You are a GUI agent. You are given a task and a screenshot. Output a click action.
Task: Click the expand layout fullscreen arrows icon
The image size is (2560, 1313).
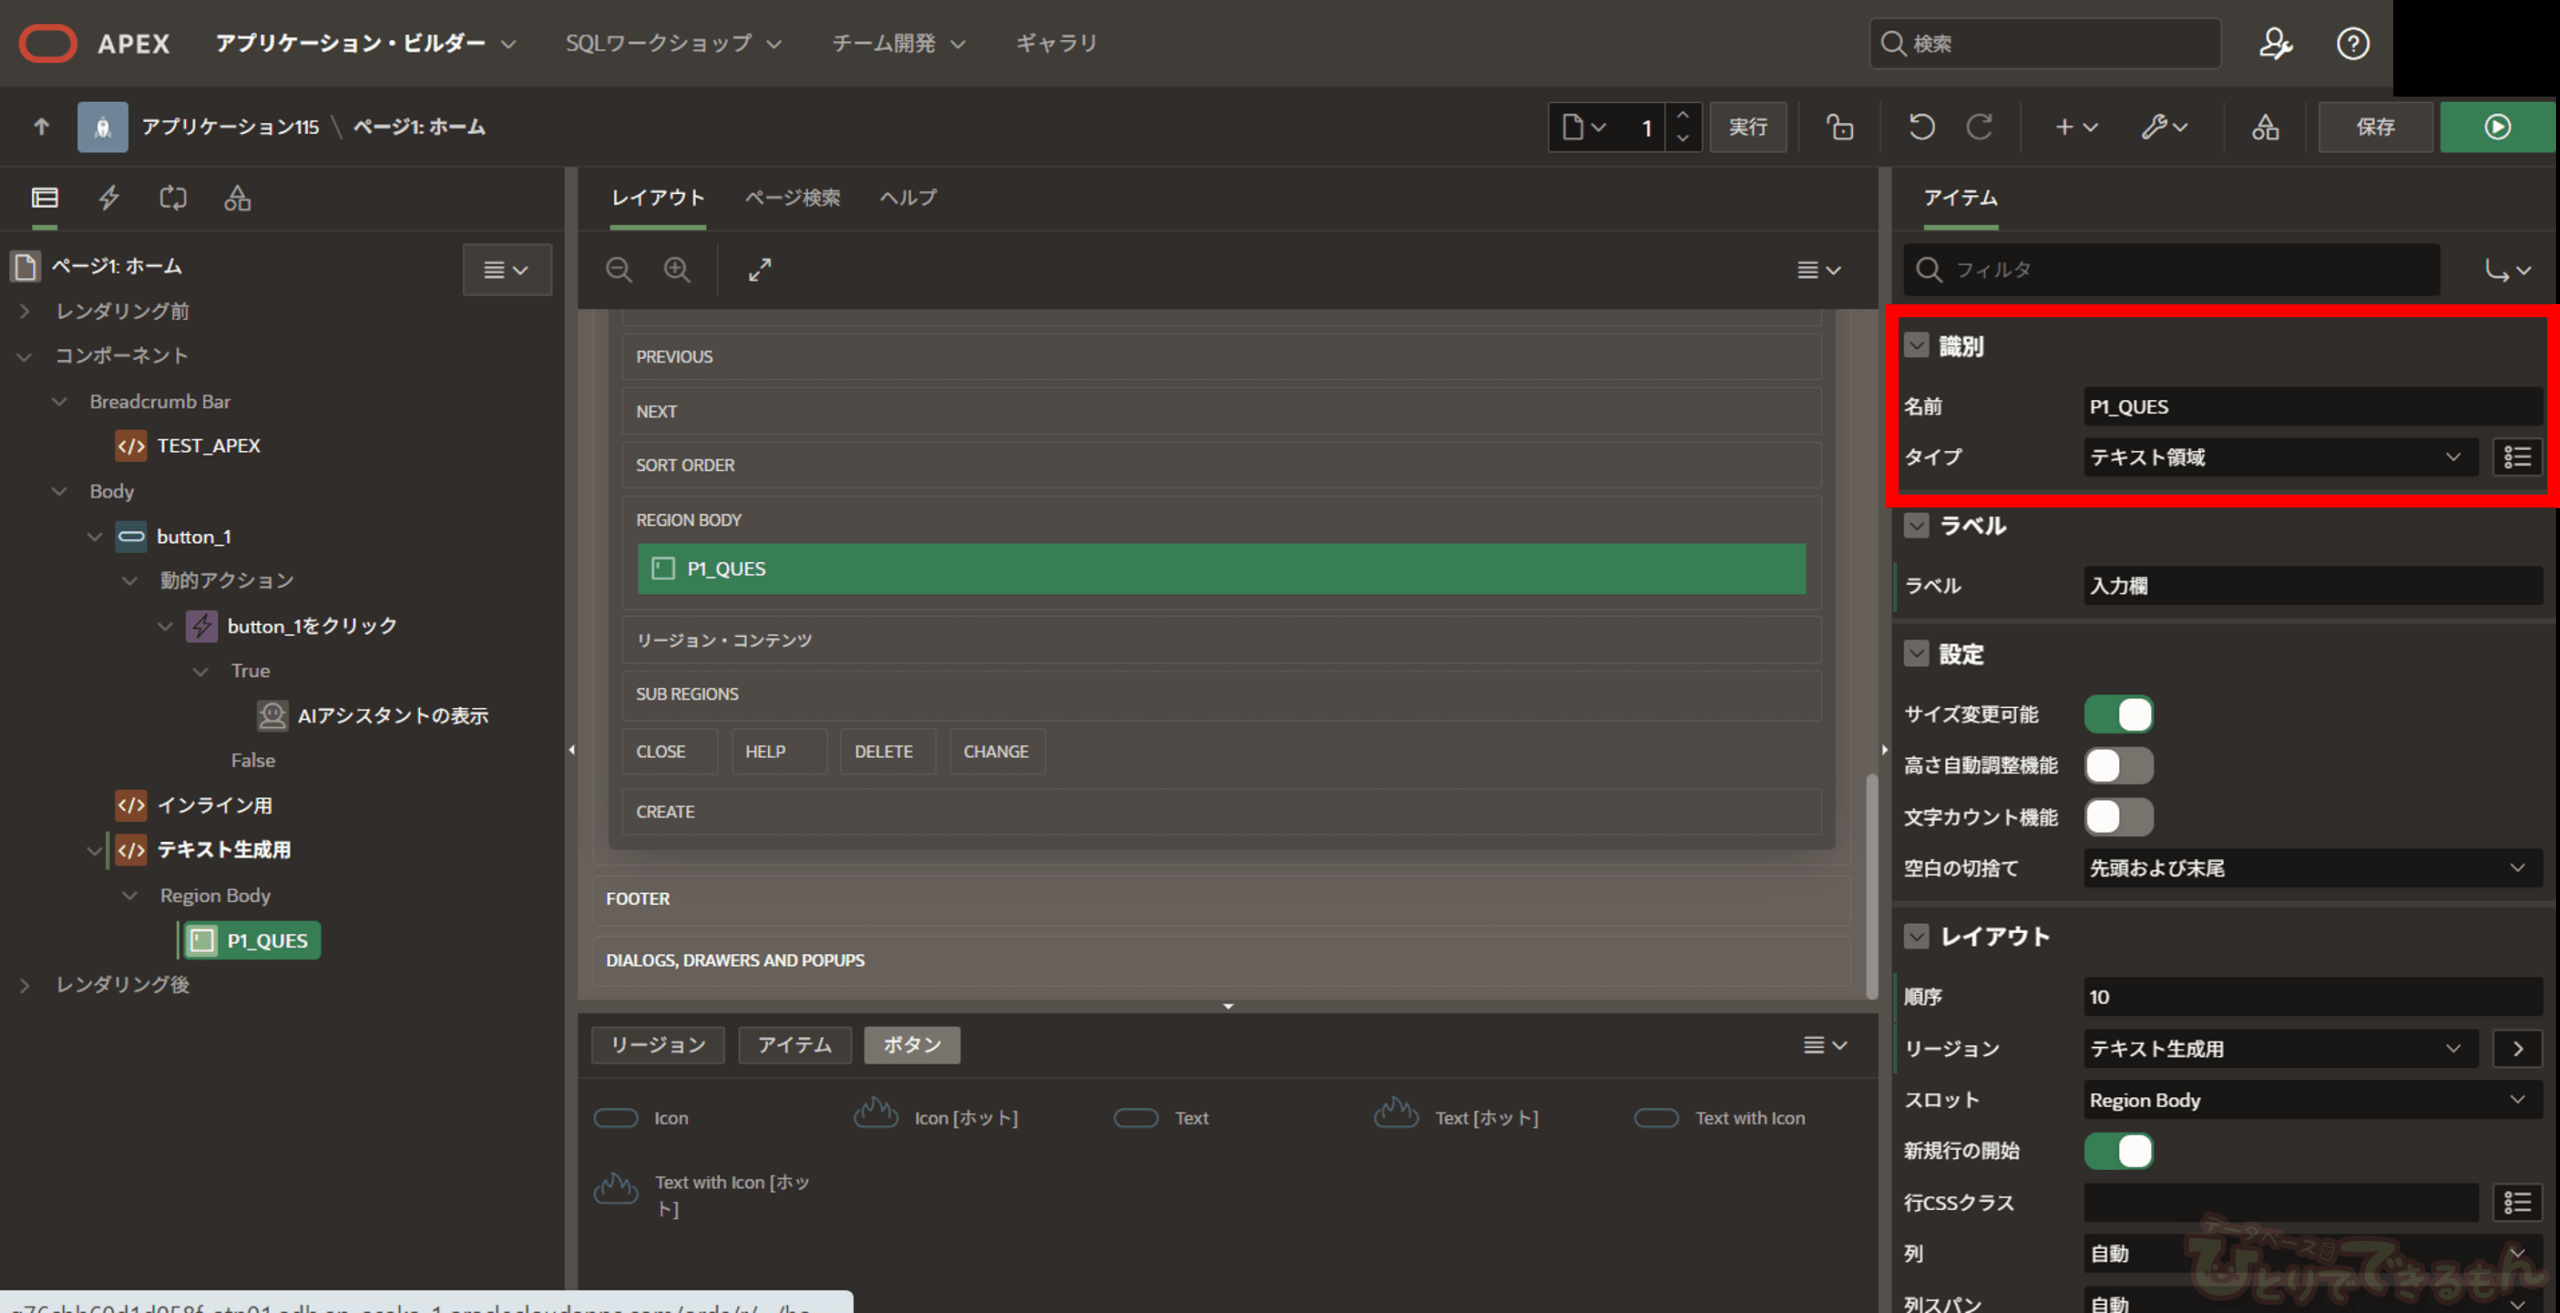tap(760, 269)
